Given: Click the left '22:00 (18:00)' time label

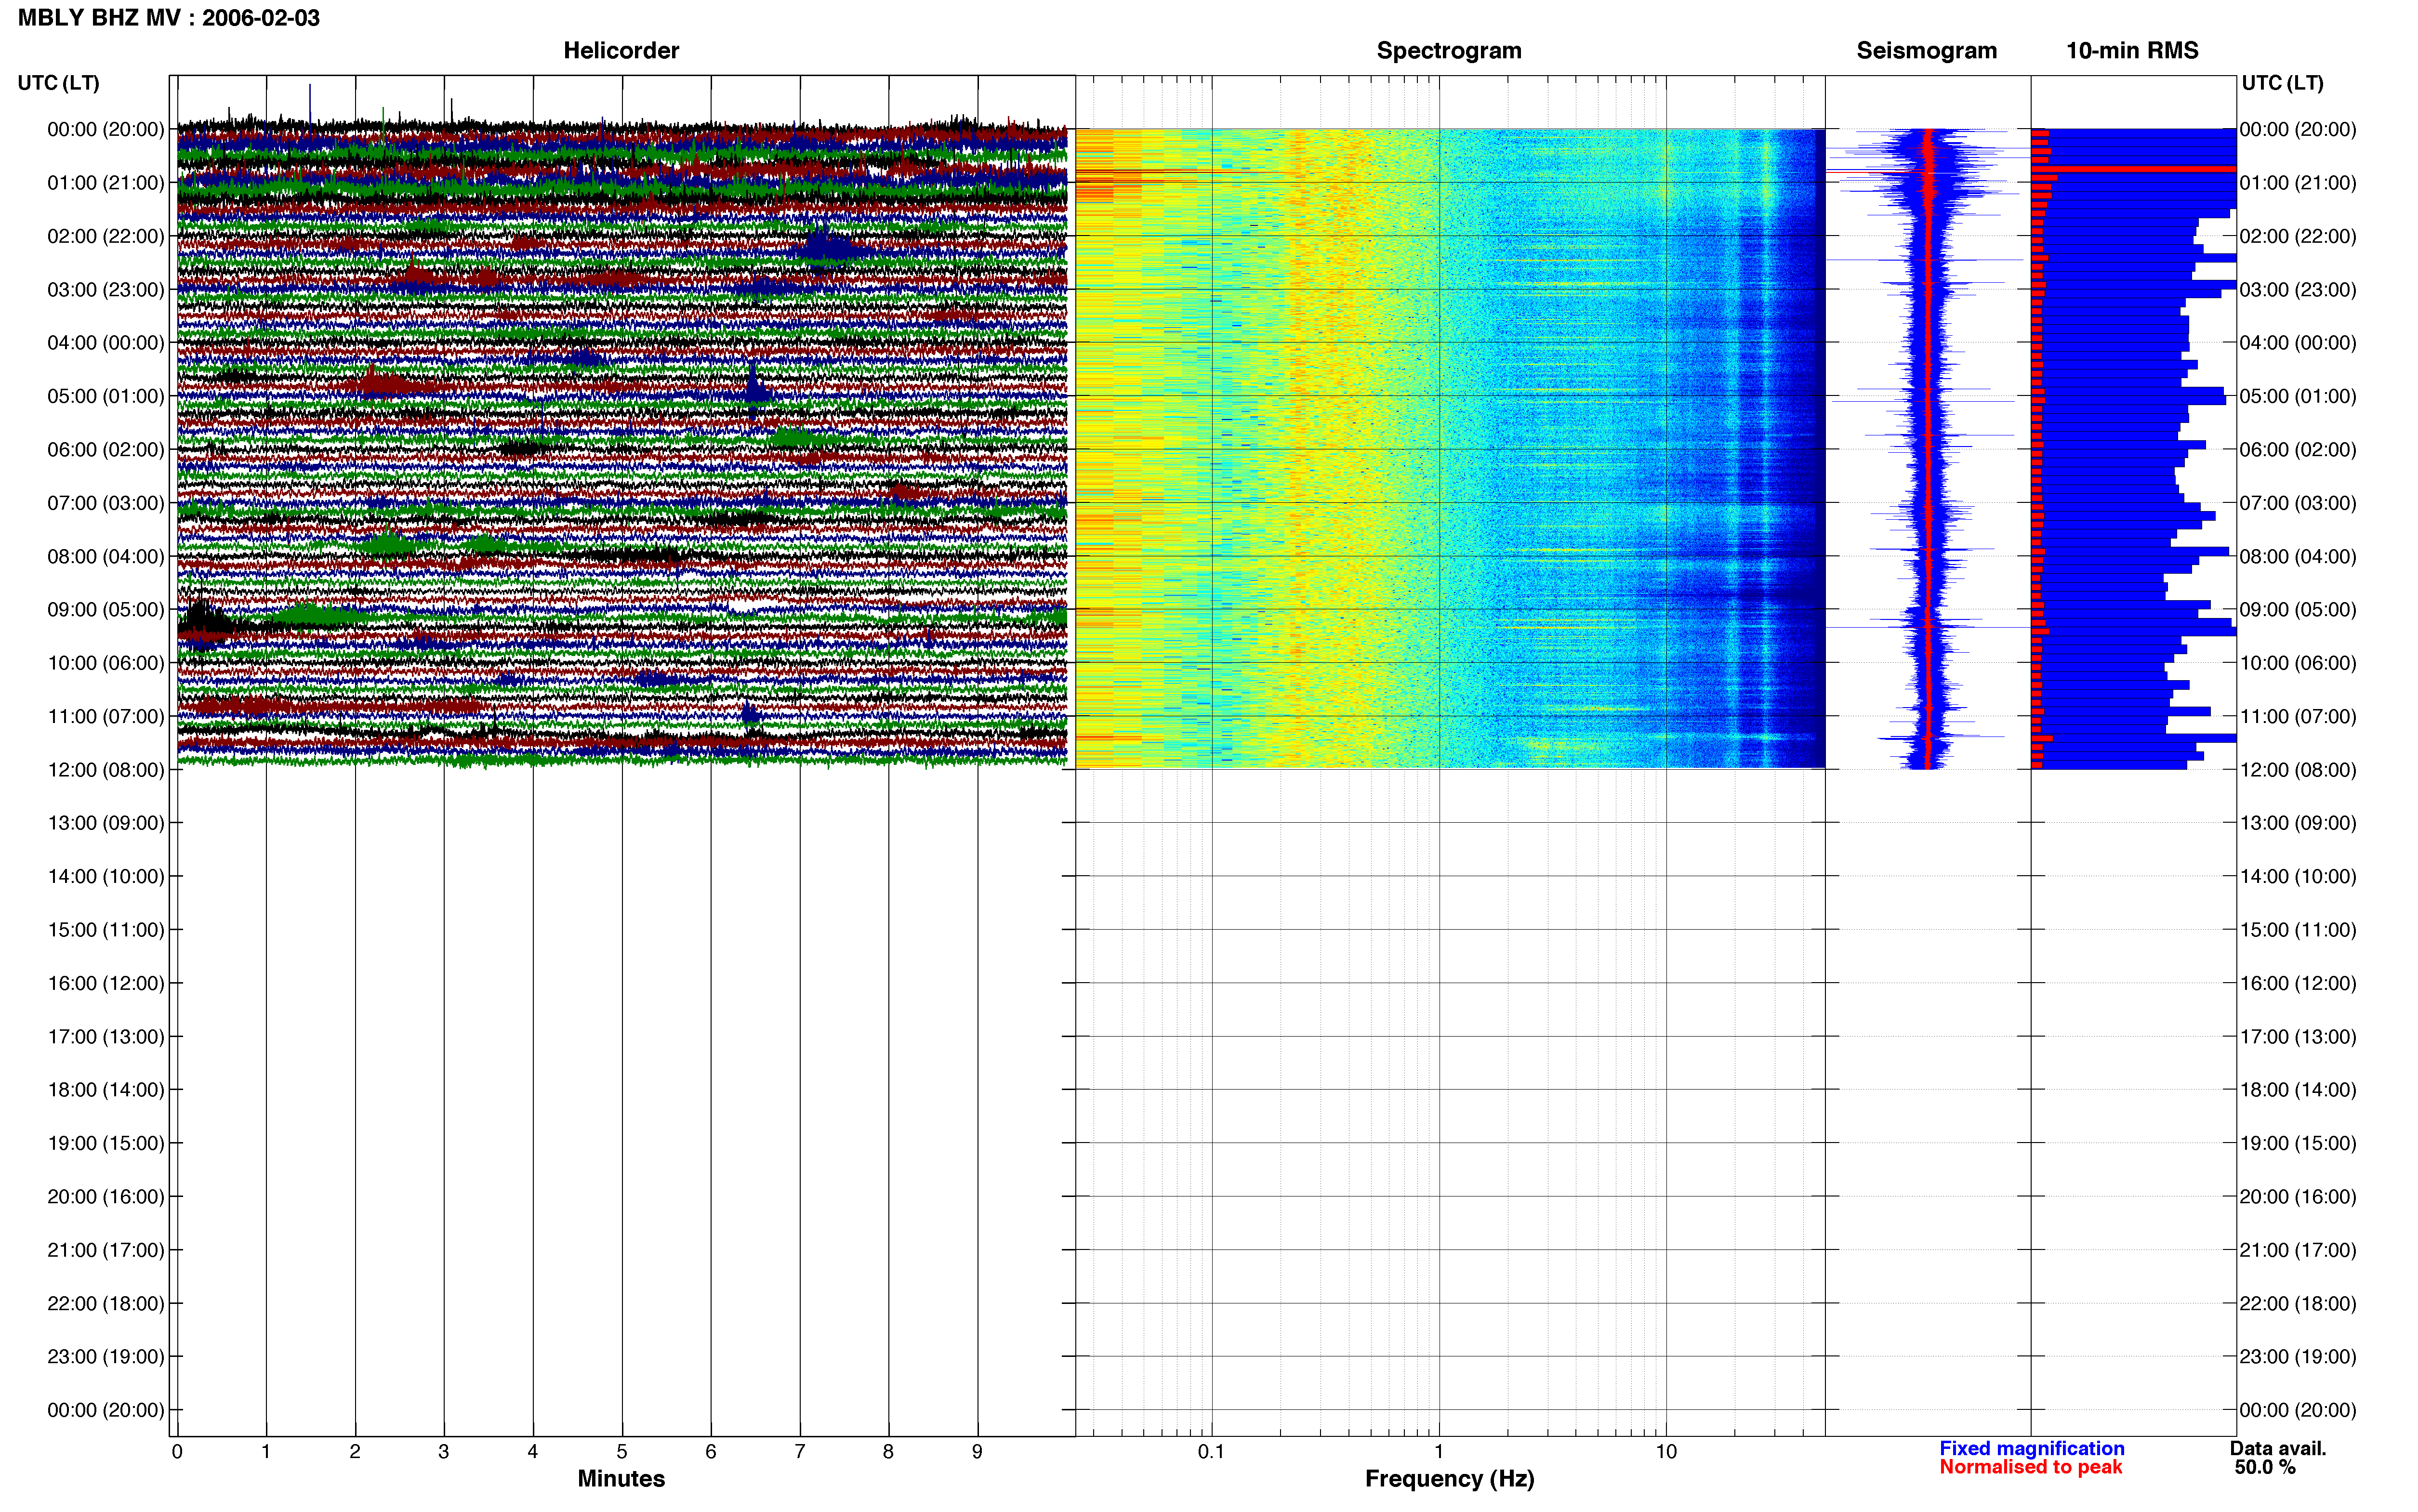Looking at the screenshot, I should click(x=106, y=1303).
